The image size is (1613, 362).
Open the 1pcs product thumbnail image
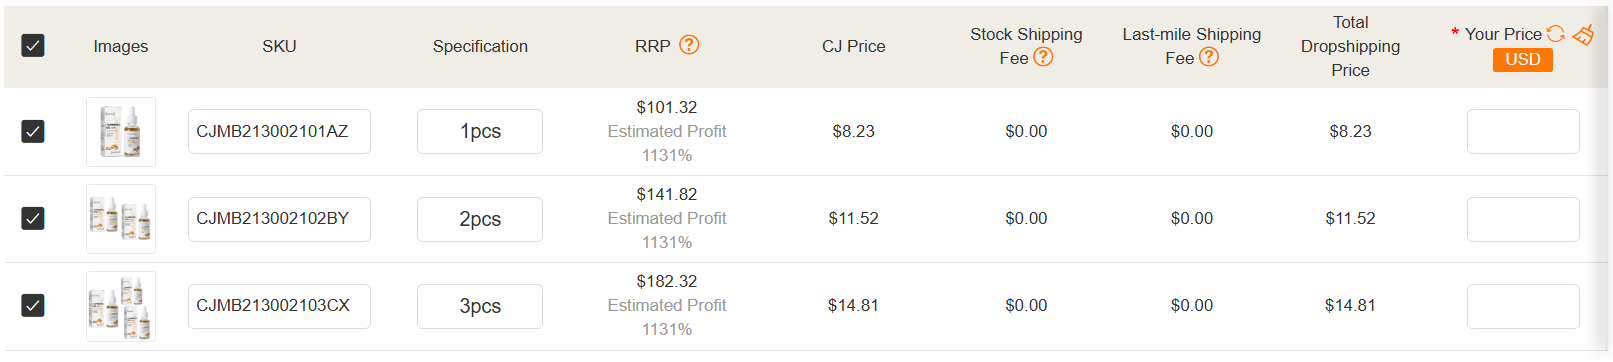pos(121,131)
